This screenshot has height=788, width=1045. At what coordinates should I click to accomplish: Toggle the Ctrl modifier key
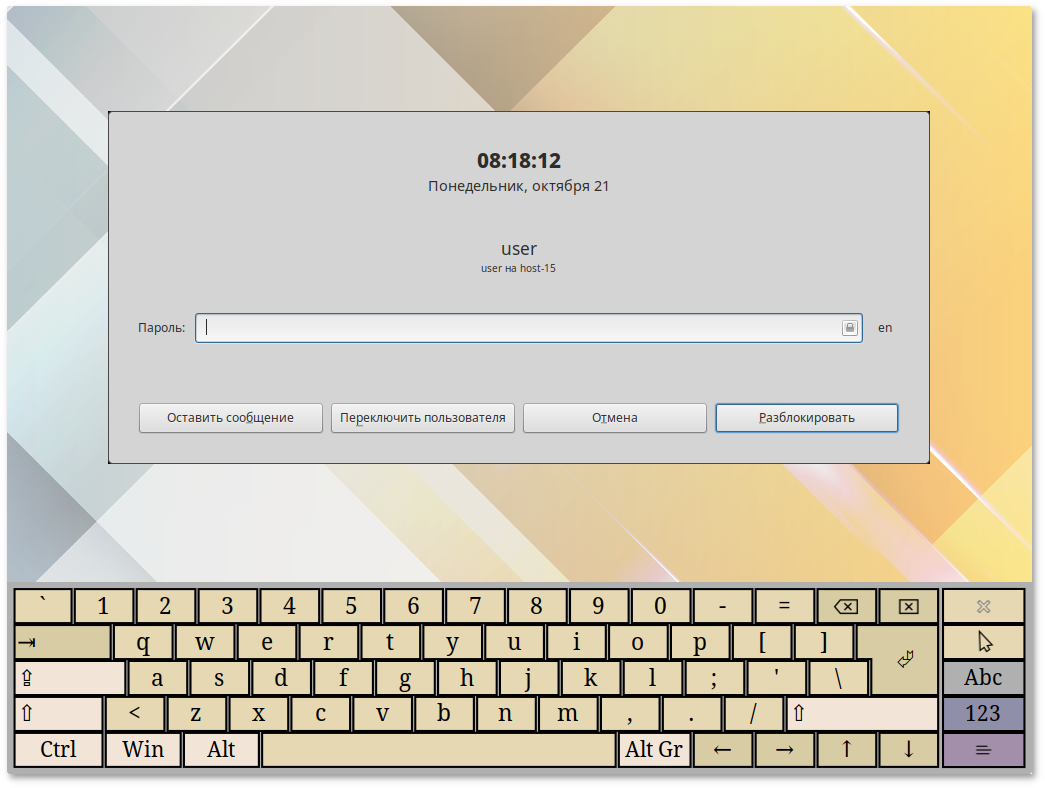[58, 750]
